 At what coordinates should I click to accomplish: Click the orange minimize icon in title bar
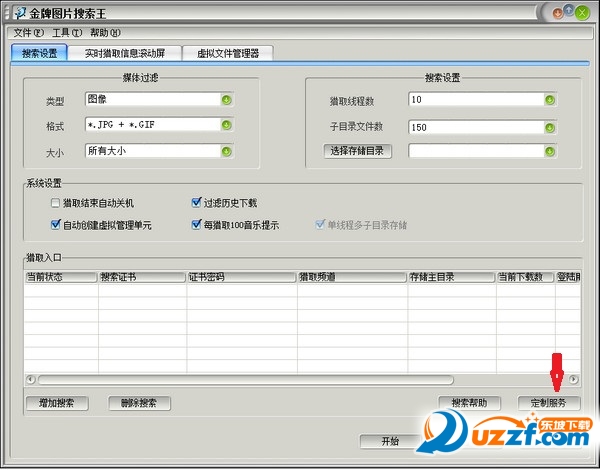[x=558, y=13]
